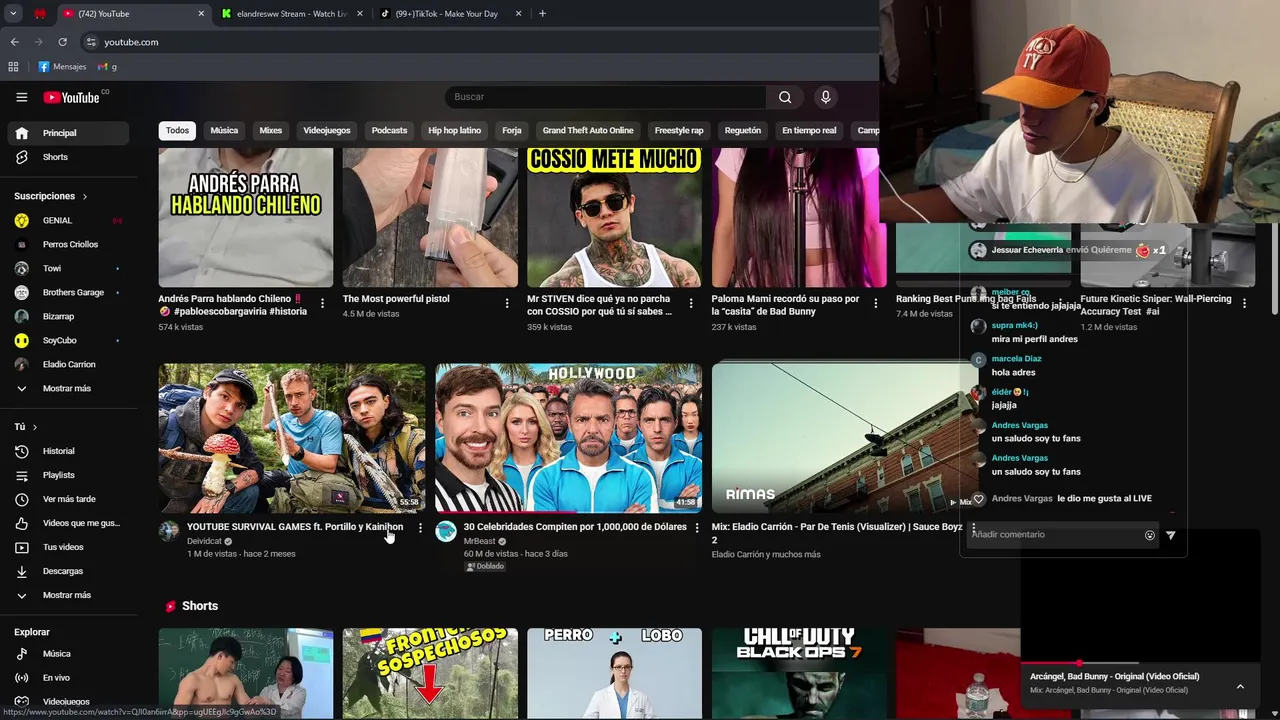Open SoyCubo channel subscription
This screenshot has width=1280, height=720.
click(68, 340)
